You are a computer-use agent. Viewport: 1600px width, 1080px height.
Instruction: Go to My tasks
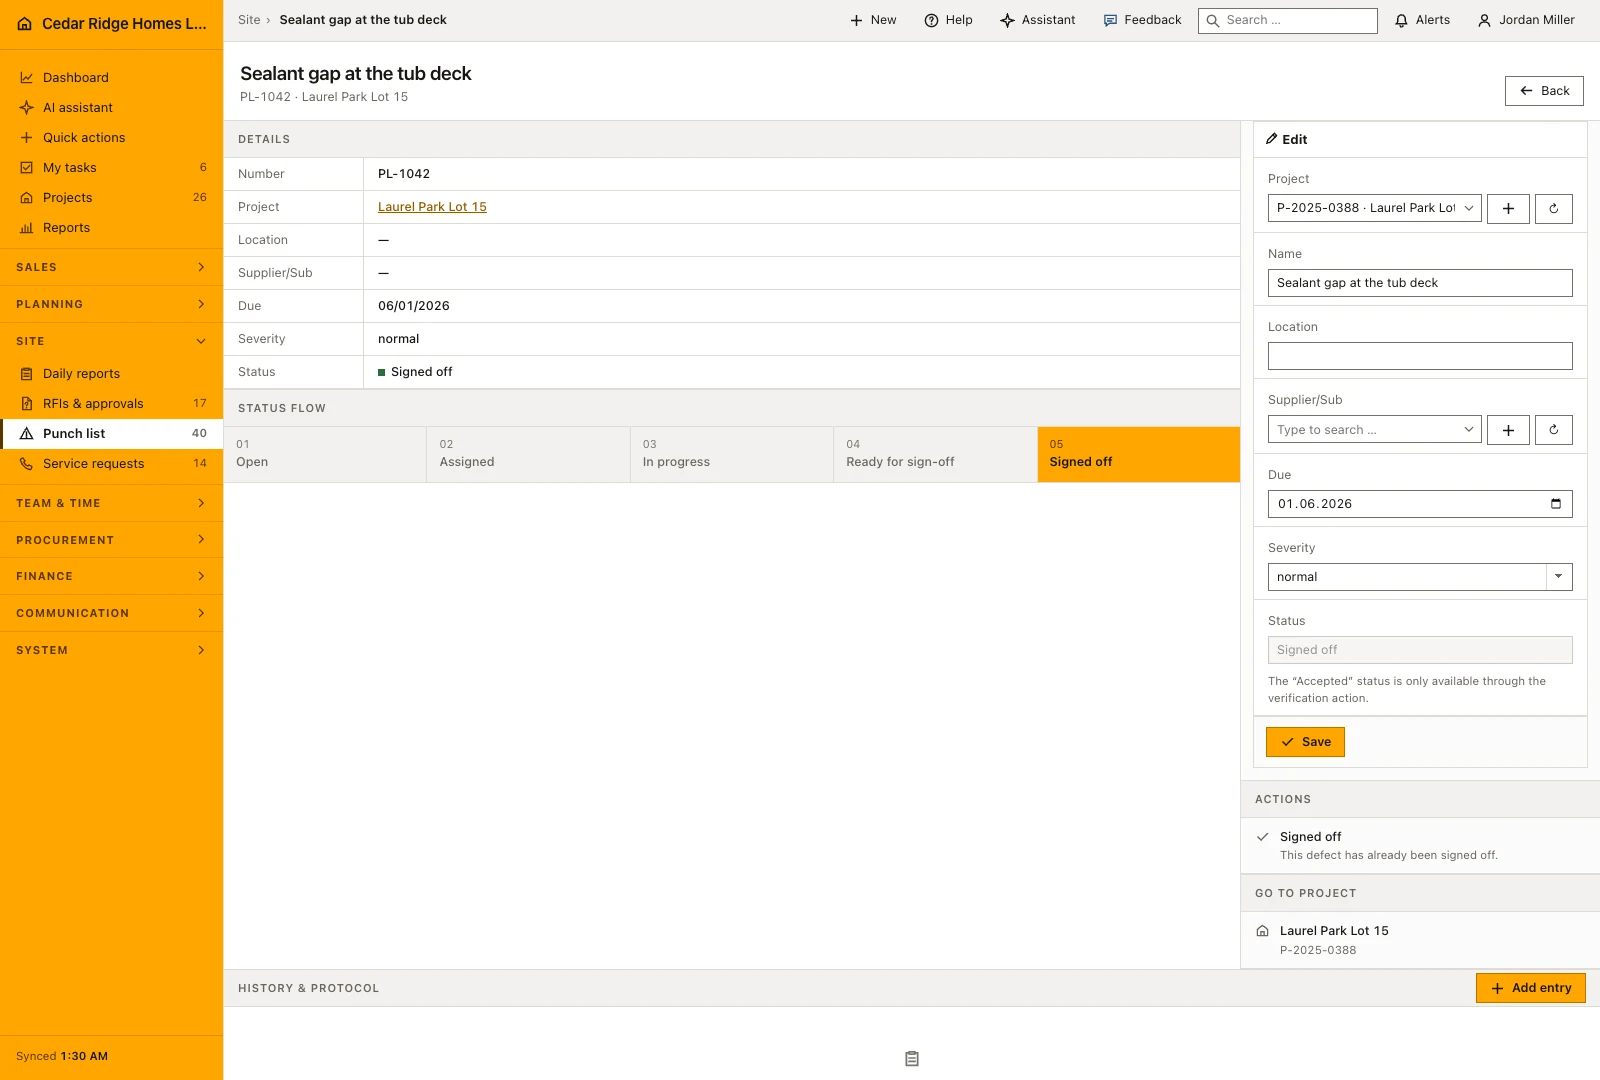tap(111, 167)
